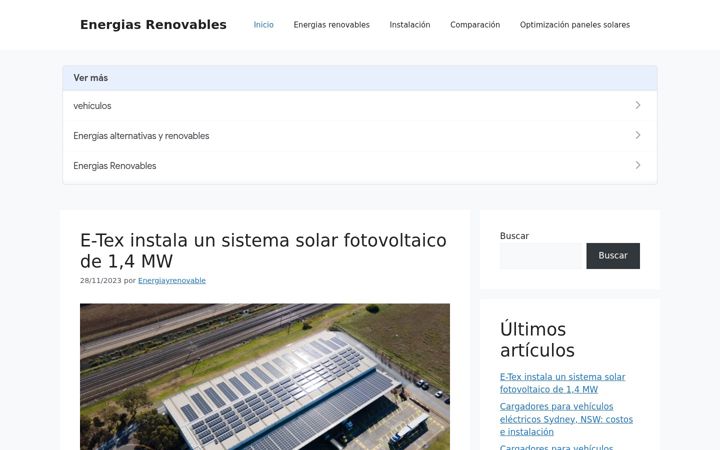Open sidebar link Cargadores para vehículos eléctricos Sydney
The height and width of the screenshot is (450, 720).
click(566, 419)
